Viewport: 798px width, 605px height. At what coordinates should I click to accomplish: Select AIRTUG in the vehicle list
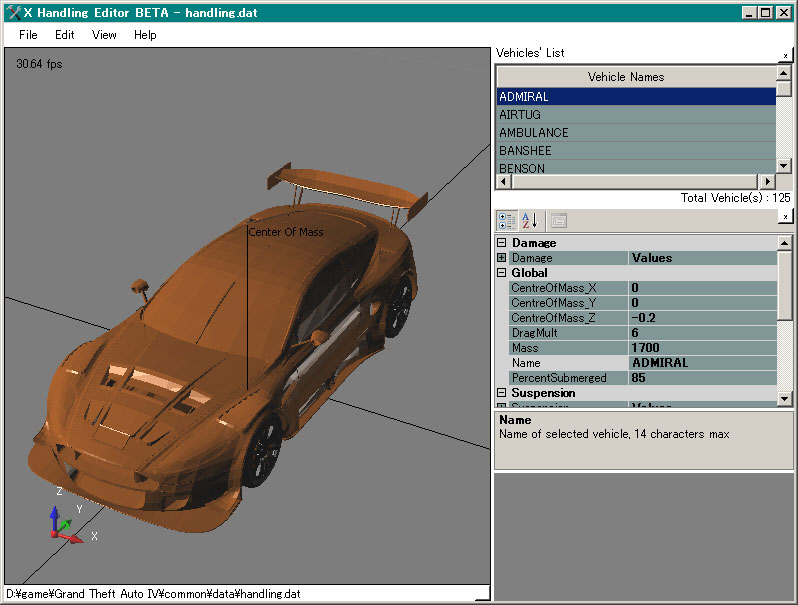point(636,114)
